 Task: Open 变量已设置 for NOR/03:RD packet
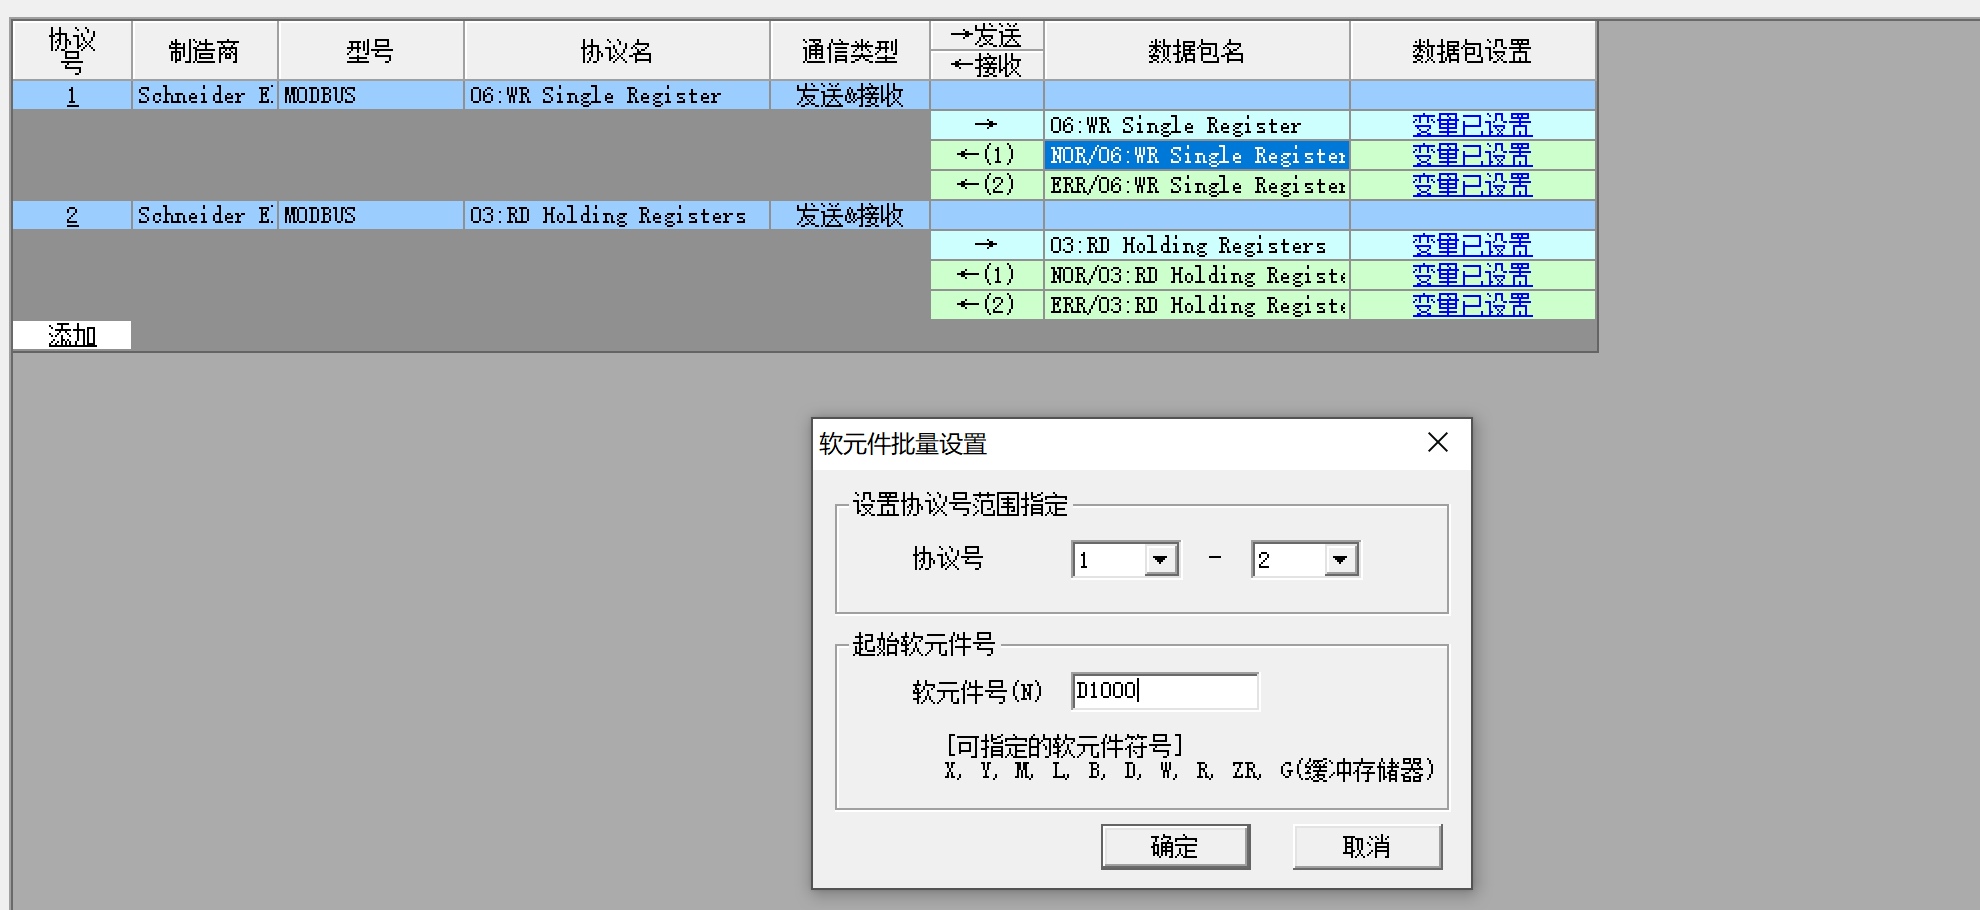[x=1471, y=276]
